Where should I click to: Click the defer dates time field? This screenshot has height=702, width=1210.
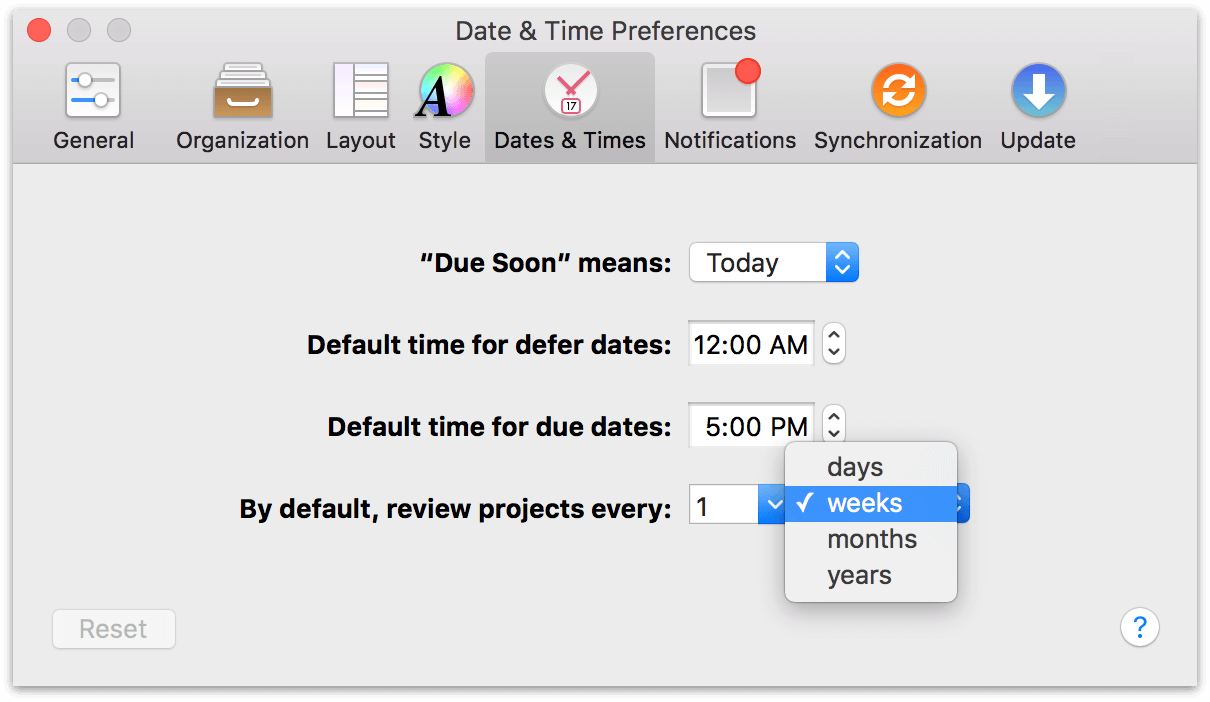[x=751, y=345]
